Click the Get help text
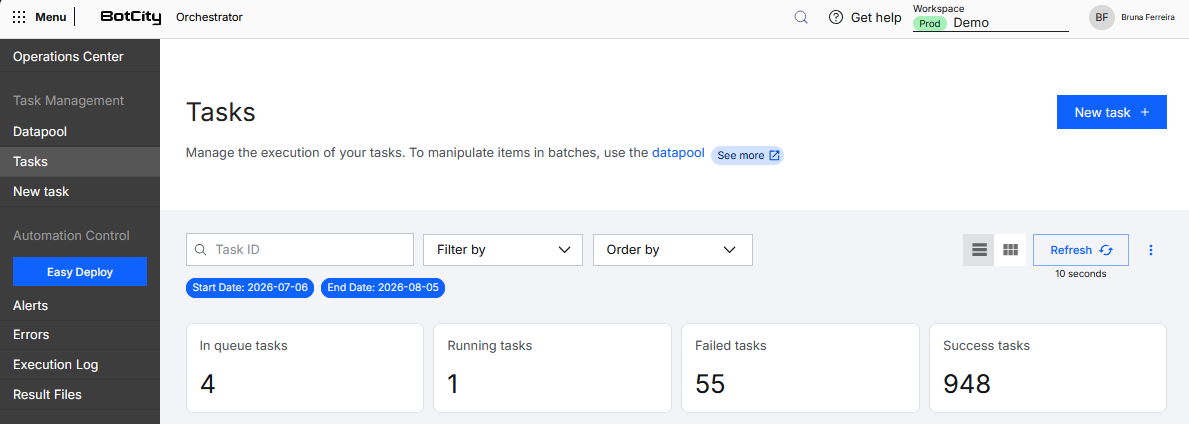Viewport: 1189px width, 424px height. 876,17
